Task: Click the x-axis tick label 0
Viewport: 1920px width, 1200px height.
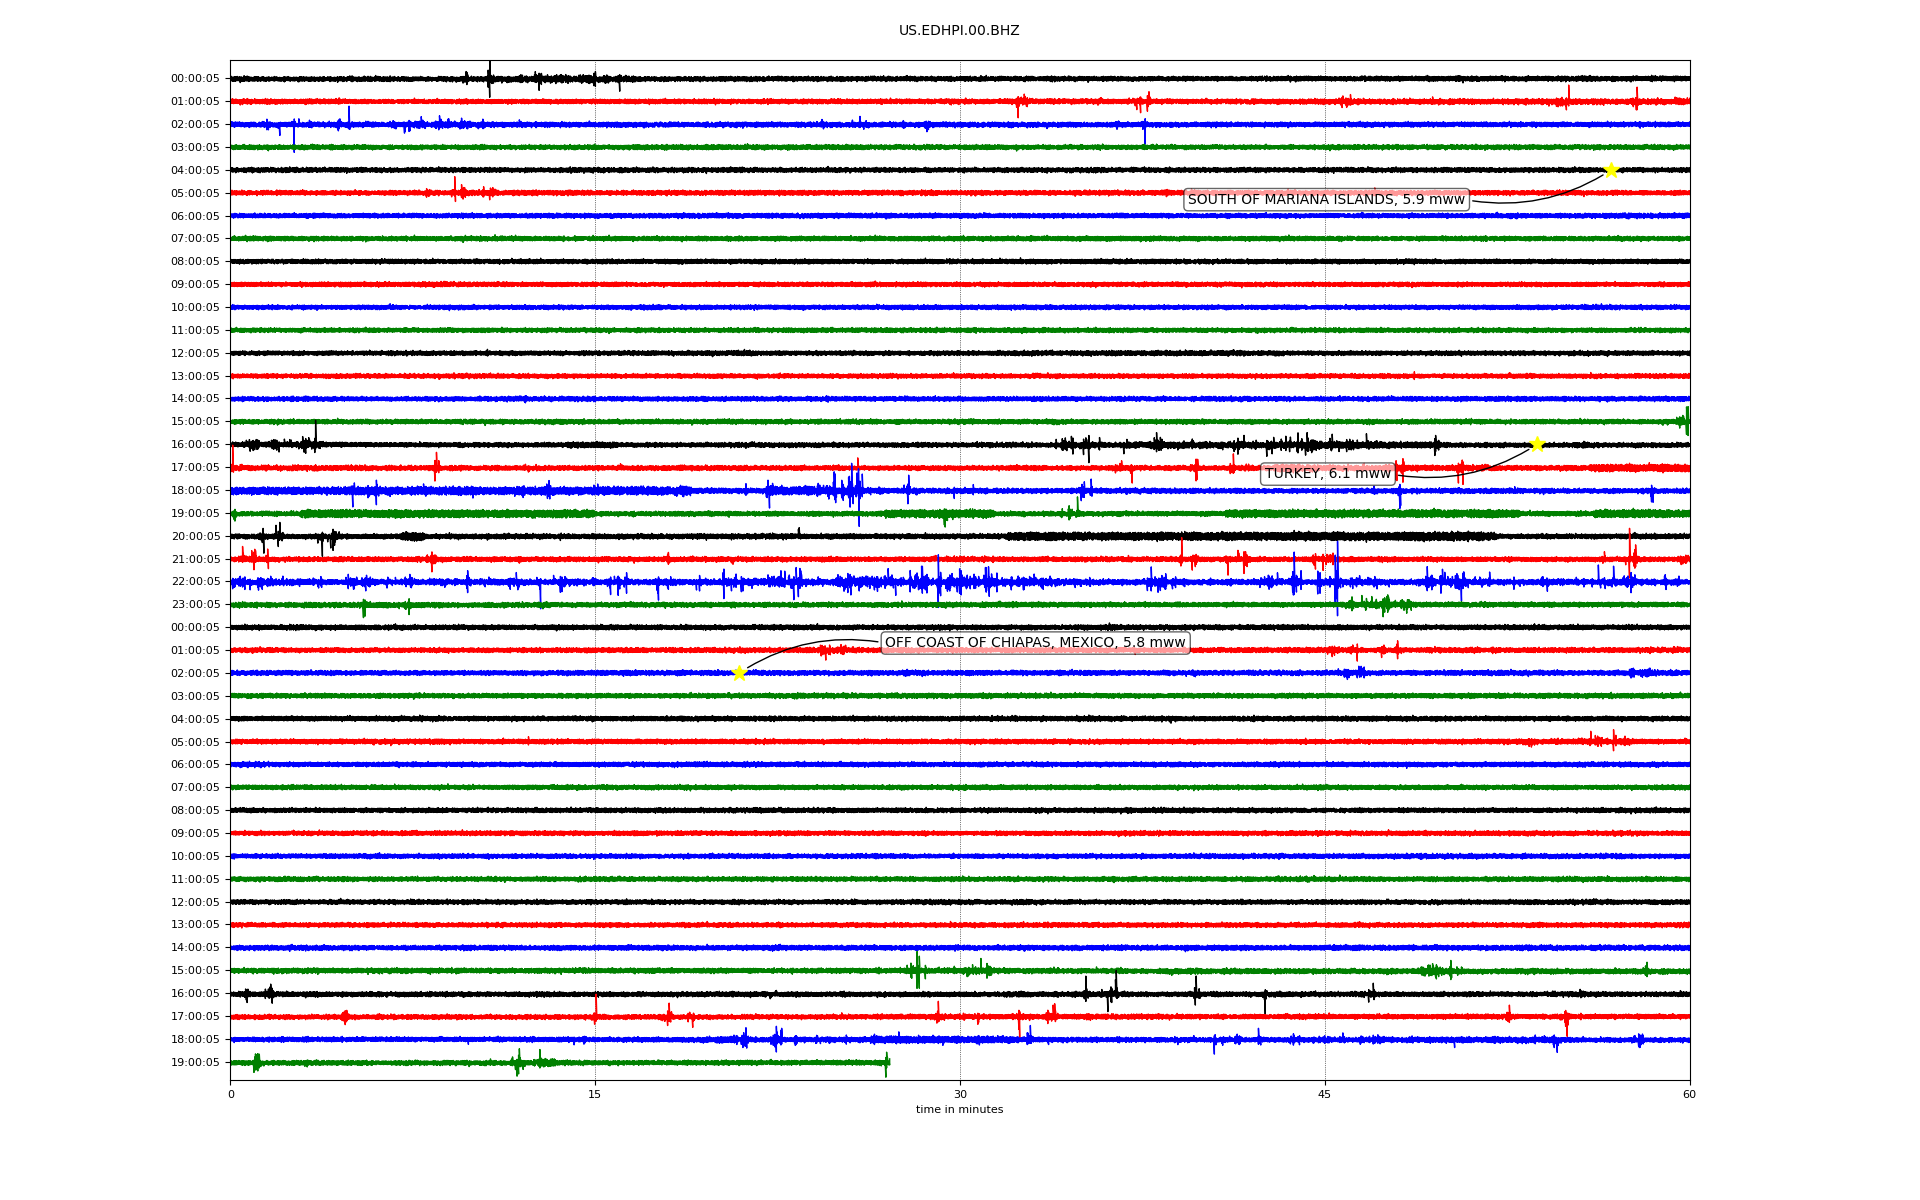Action: coord(231,1094)
